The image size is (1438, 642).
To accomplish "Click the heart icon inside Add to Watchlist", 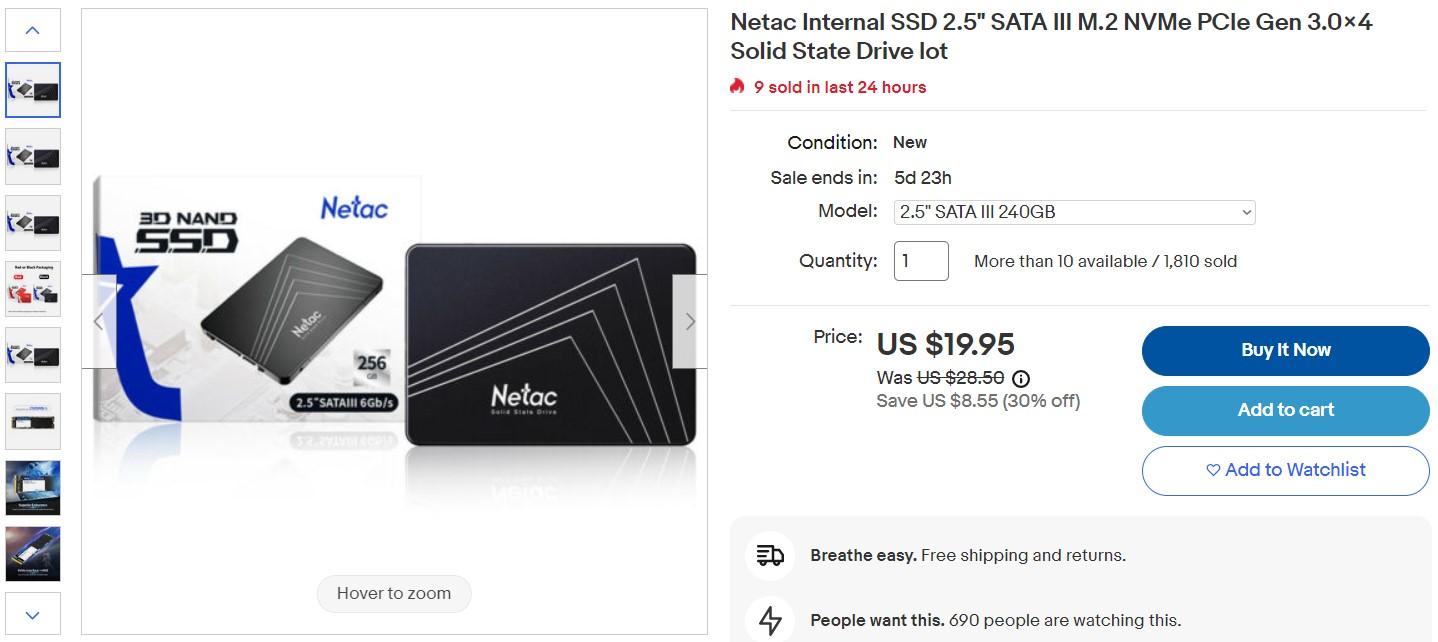I will [1212, 470].
